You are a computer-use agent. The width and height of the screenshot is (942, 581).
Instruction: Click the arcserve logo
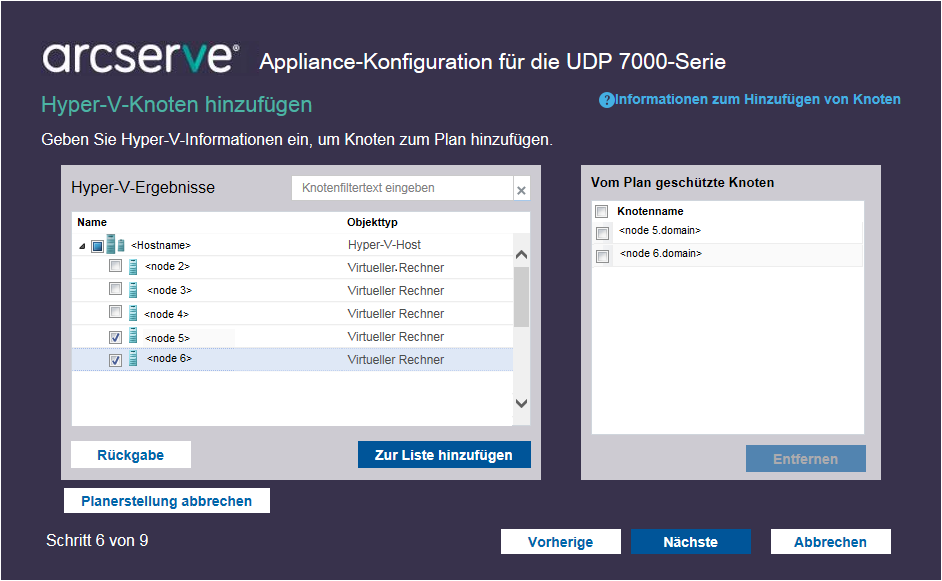tap(141, 58)
